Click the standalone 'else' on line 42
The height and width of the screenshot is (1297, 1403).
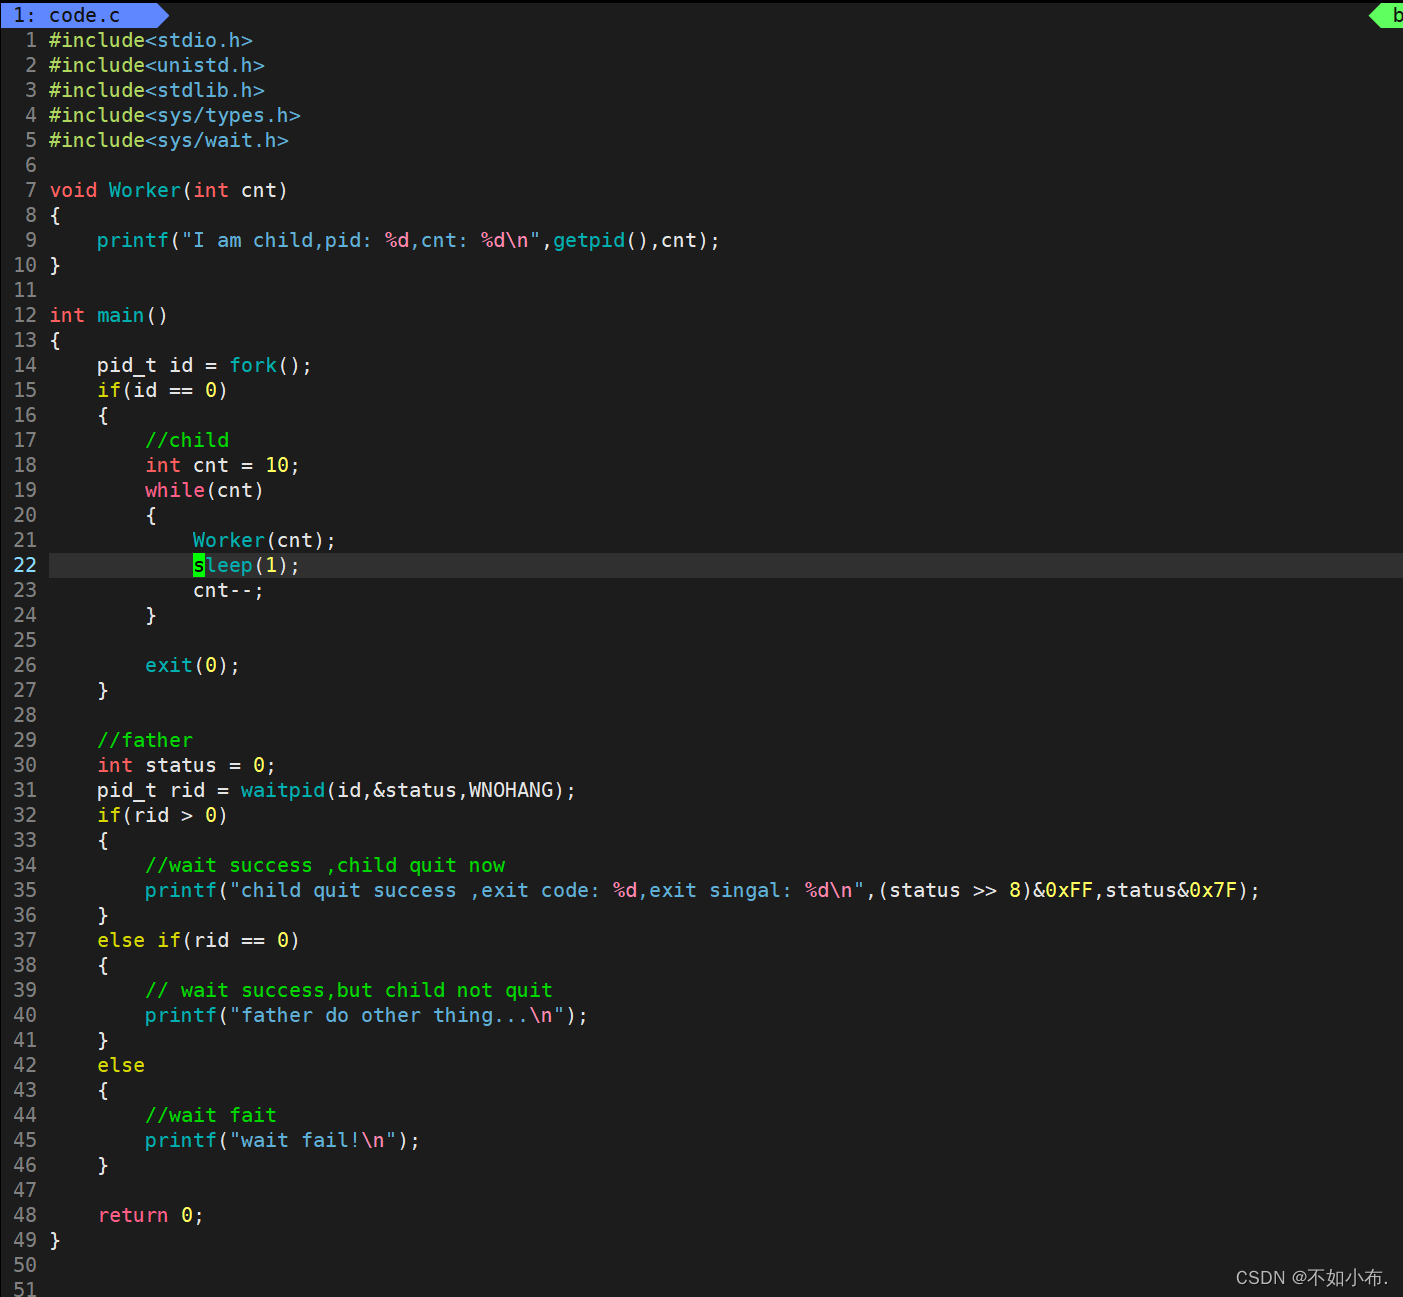tap(121, 1065)
